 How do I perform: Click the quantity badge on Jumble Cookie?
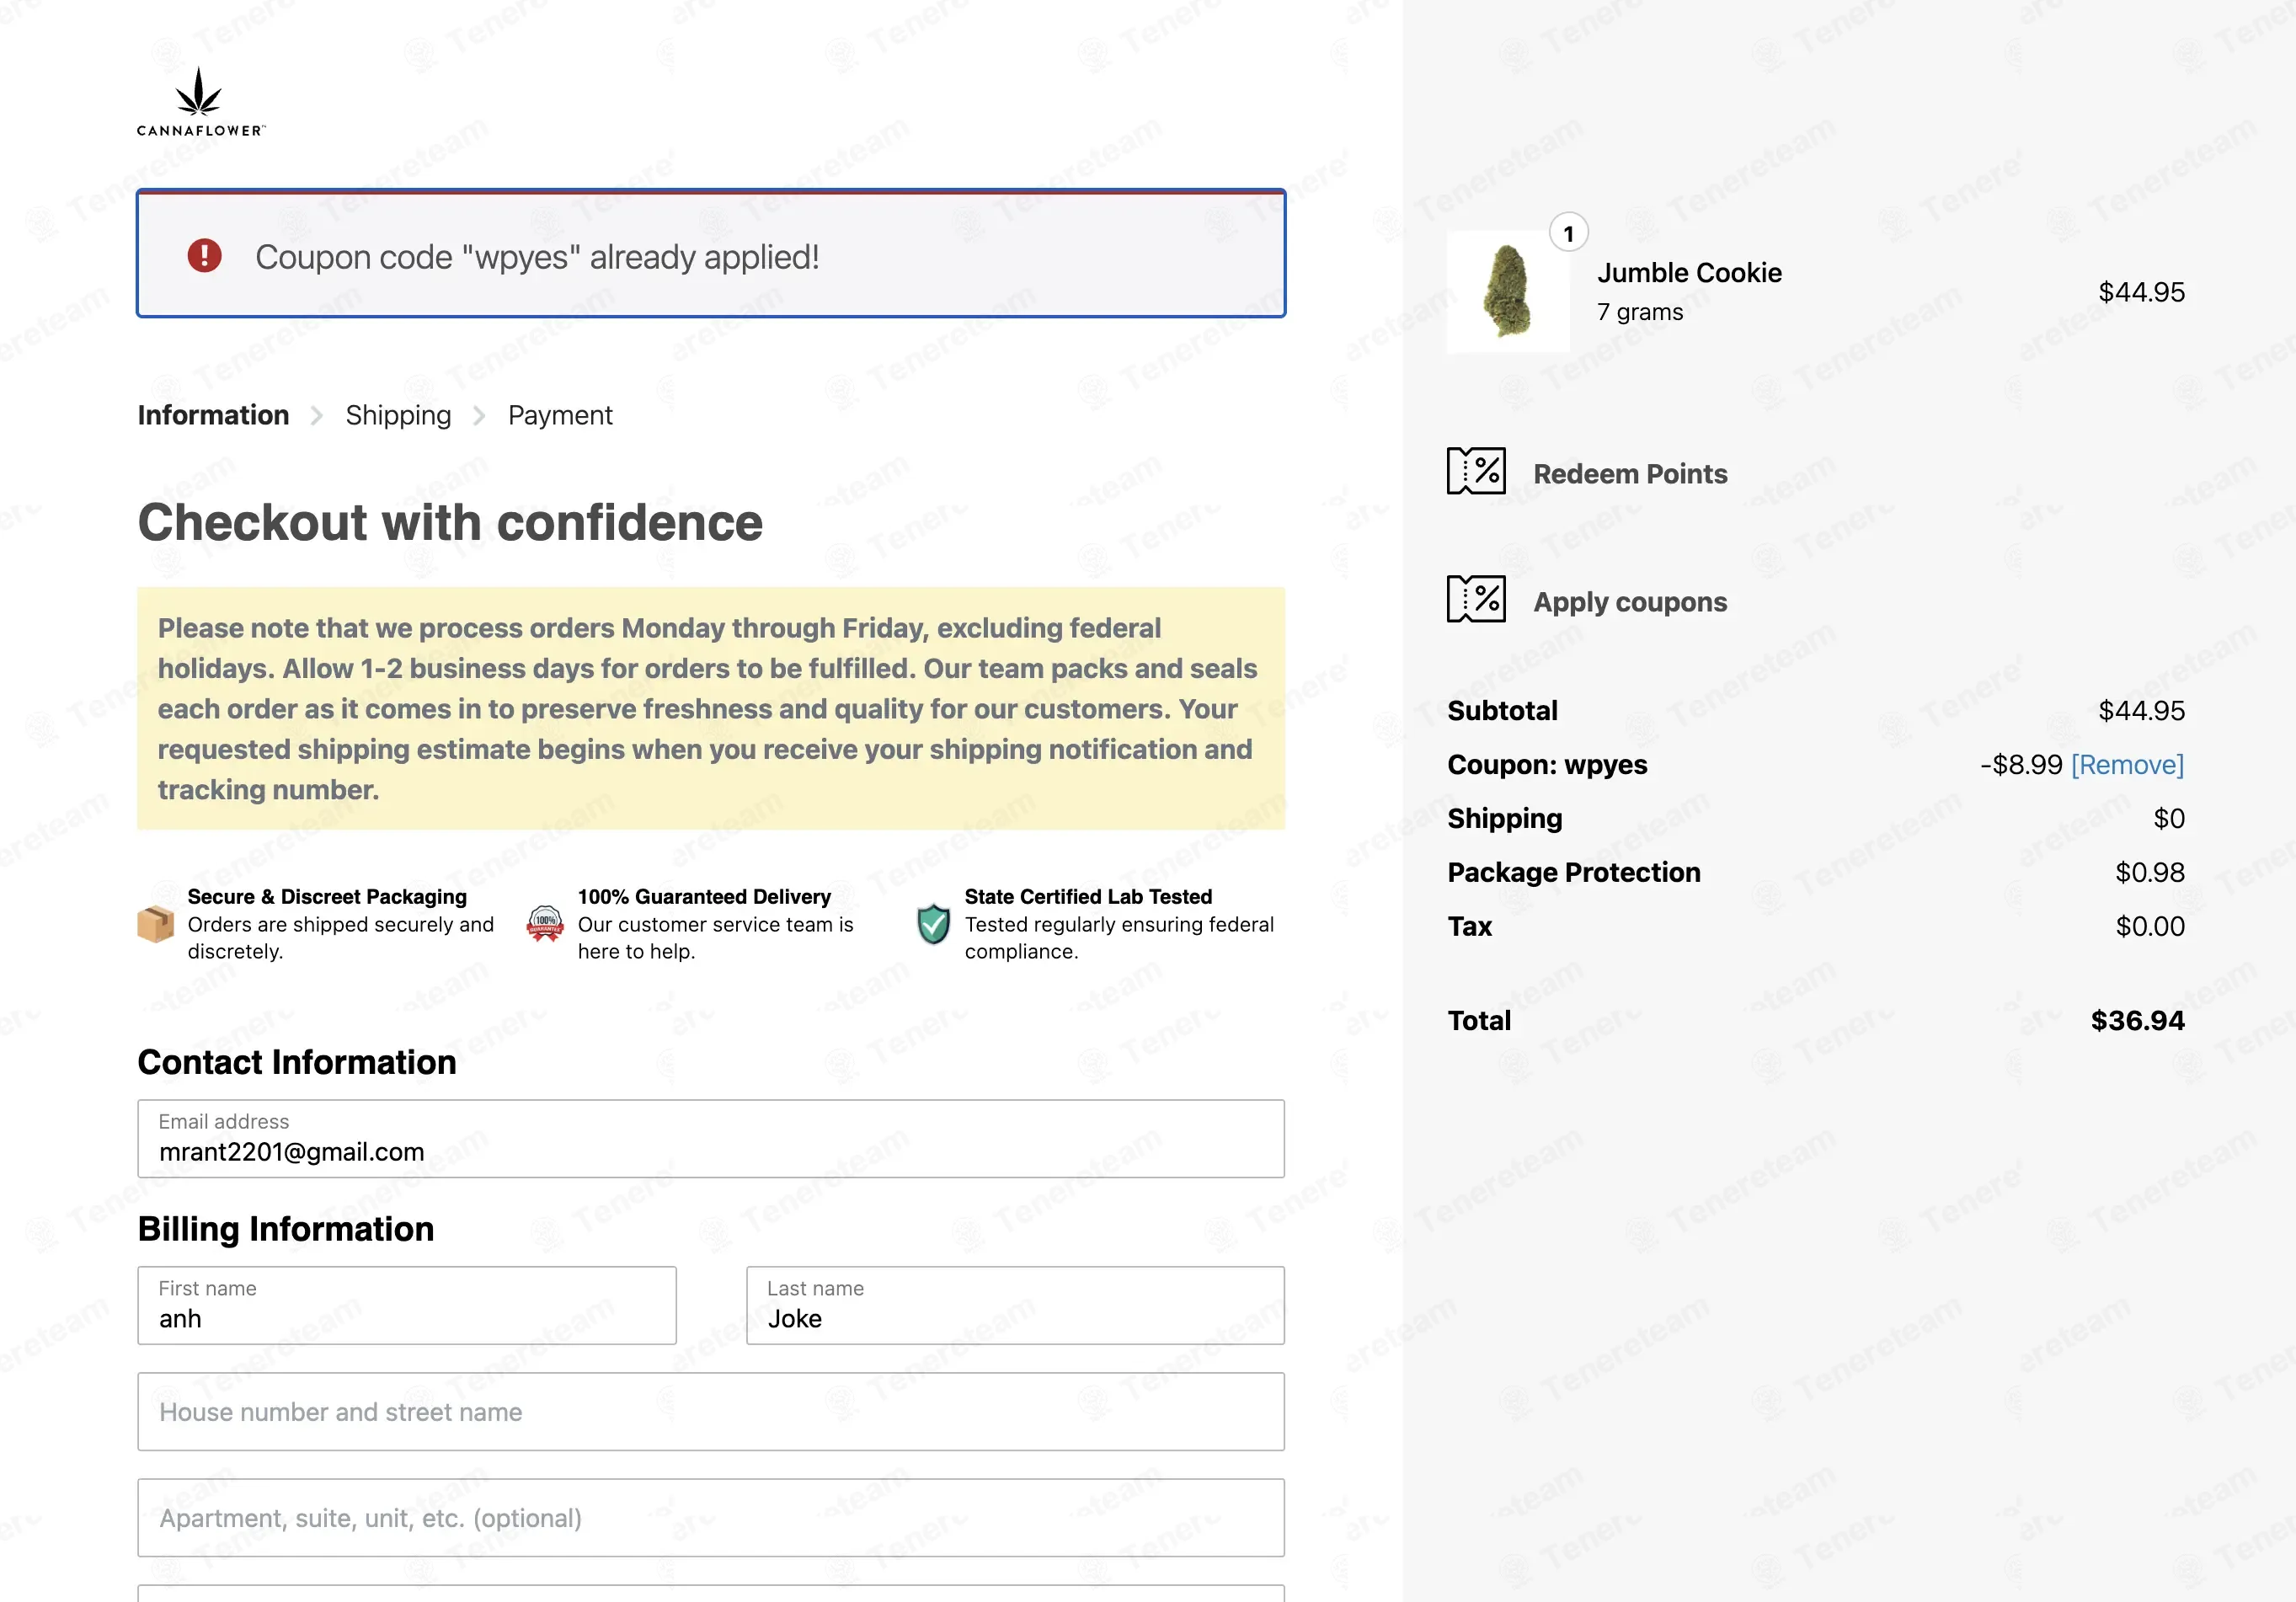(x=1569, y=233)
